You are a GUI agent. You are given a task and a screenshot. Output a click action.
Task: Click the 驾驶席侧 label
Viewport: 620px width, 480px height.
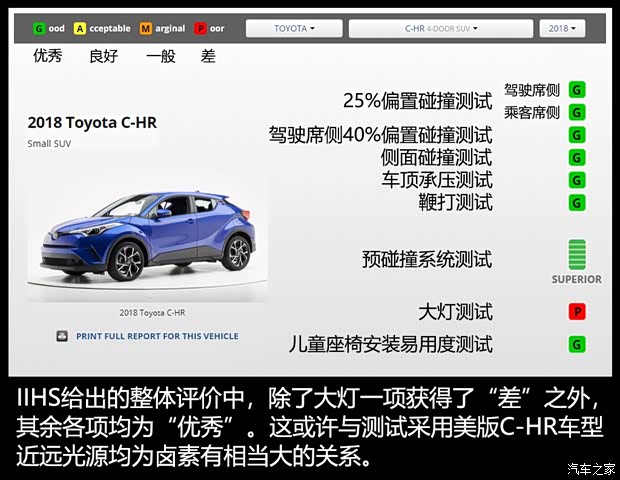[x=532, y=90]
